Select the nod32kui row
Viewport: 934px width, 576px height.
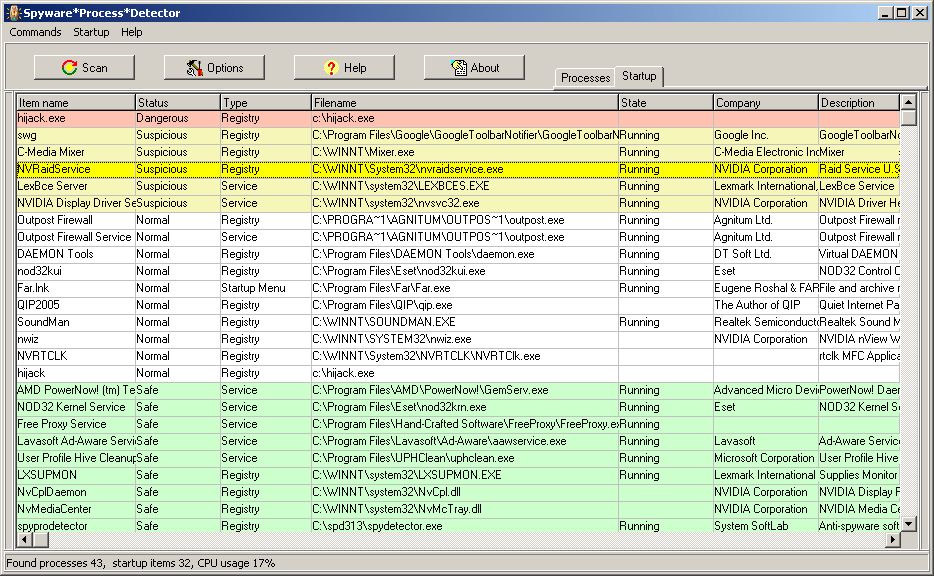[457, 271]
